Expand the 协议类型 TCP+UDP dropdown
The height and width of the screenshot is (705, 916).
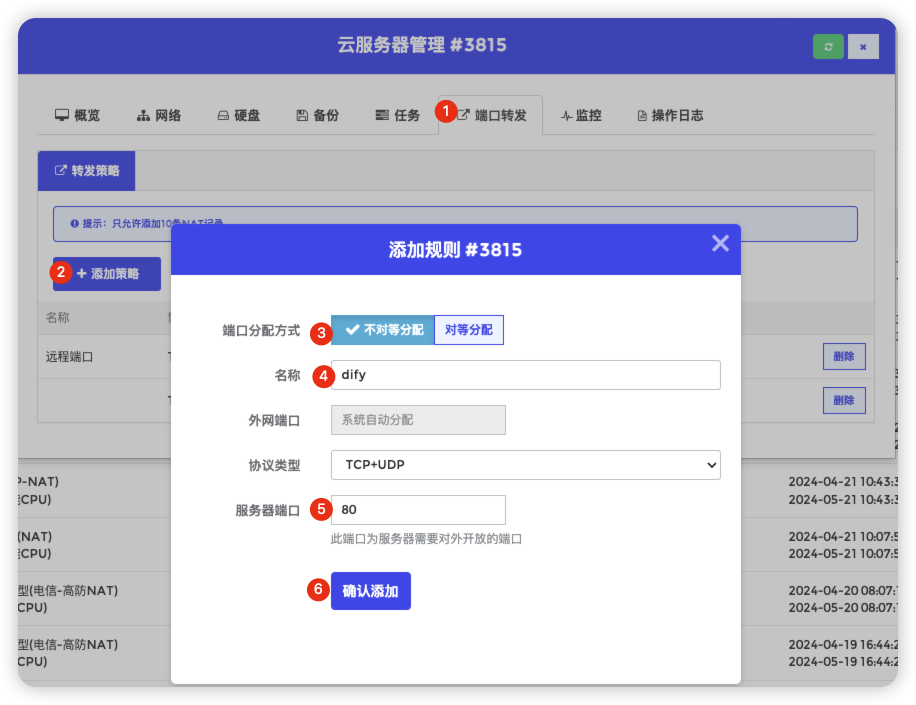[526, 465]
